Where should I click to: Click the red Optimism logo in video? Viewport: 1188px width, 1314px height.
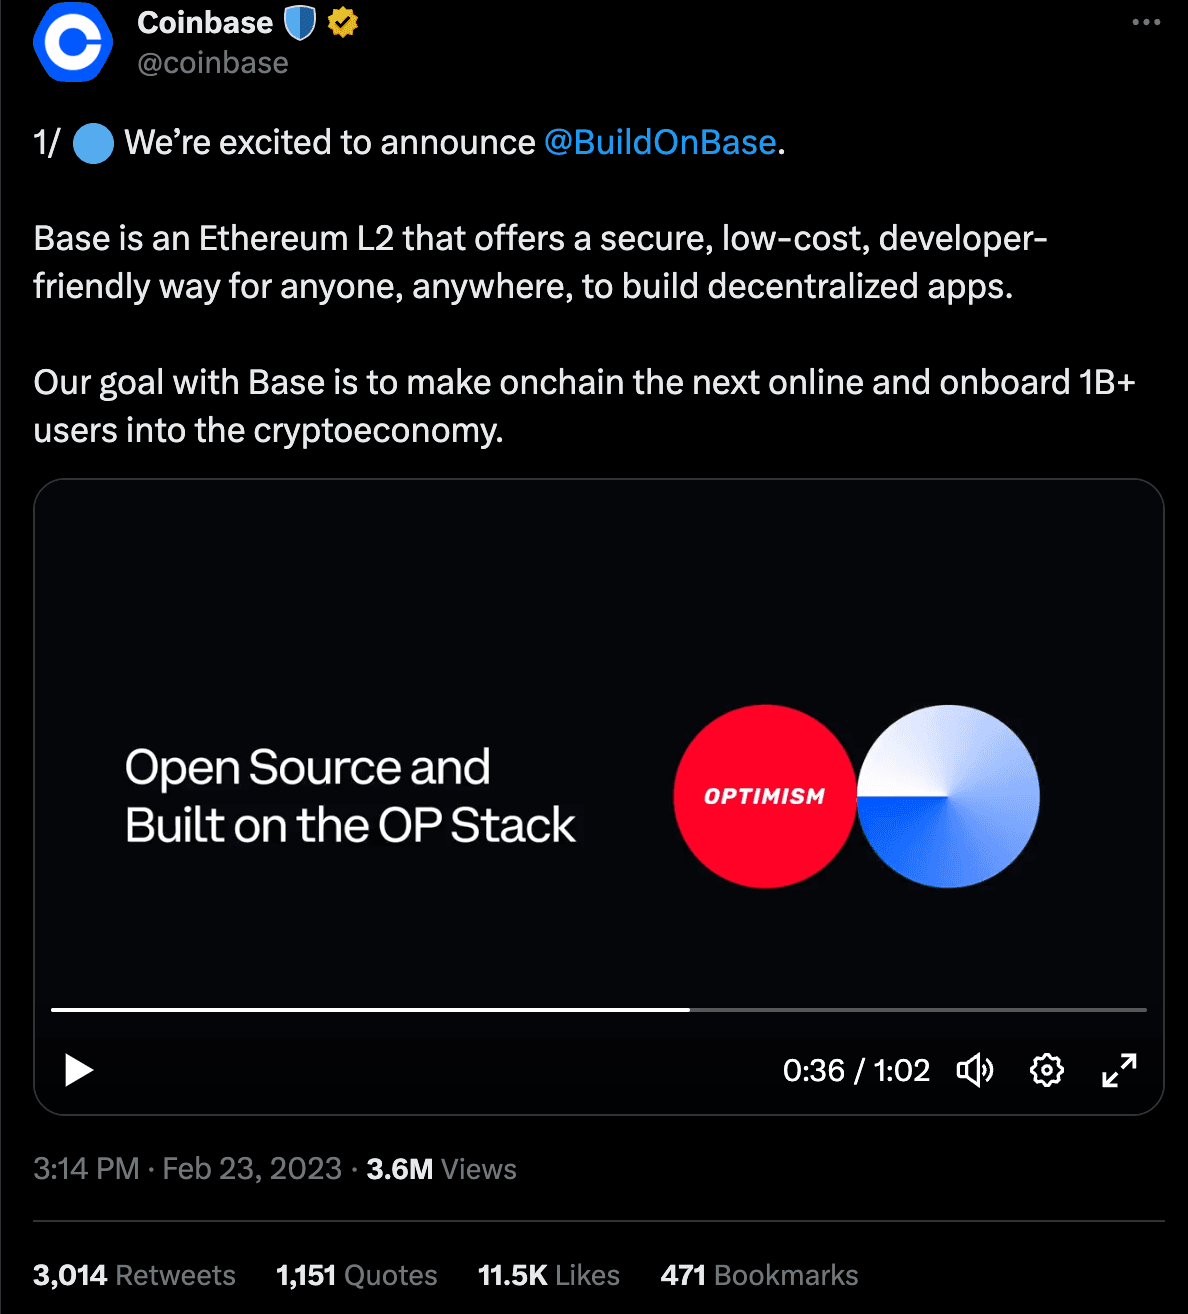(765, 796)
